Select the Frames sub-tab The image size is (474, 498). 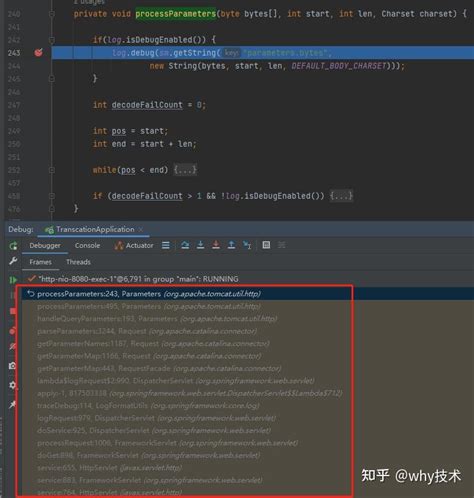(40, 262)
